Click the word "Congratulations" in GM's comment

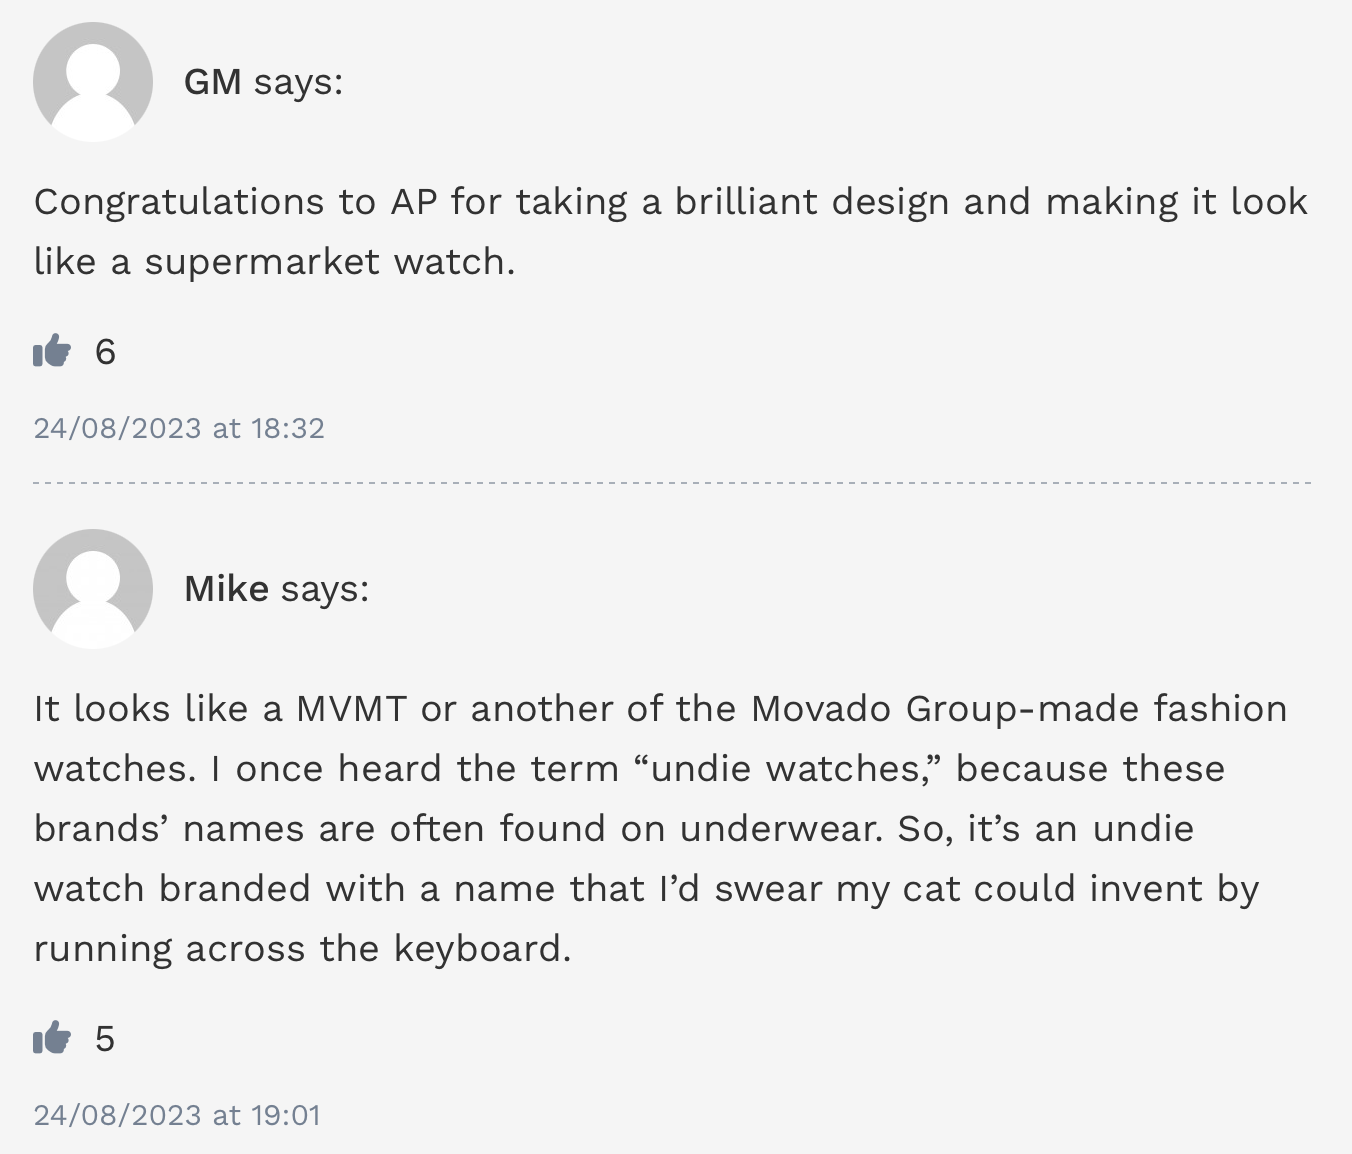[179, 203]
